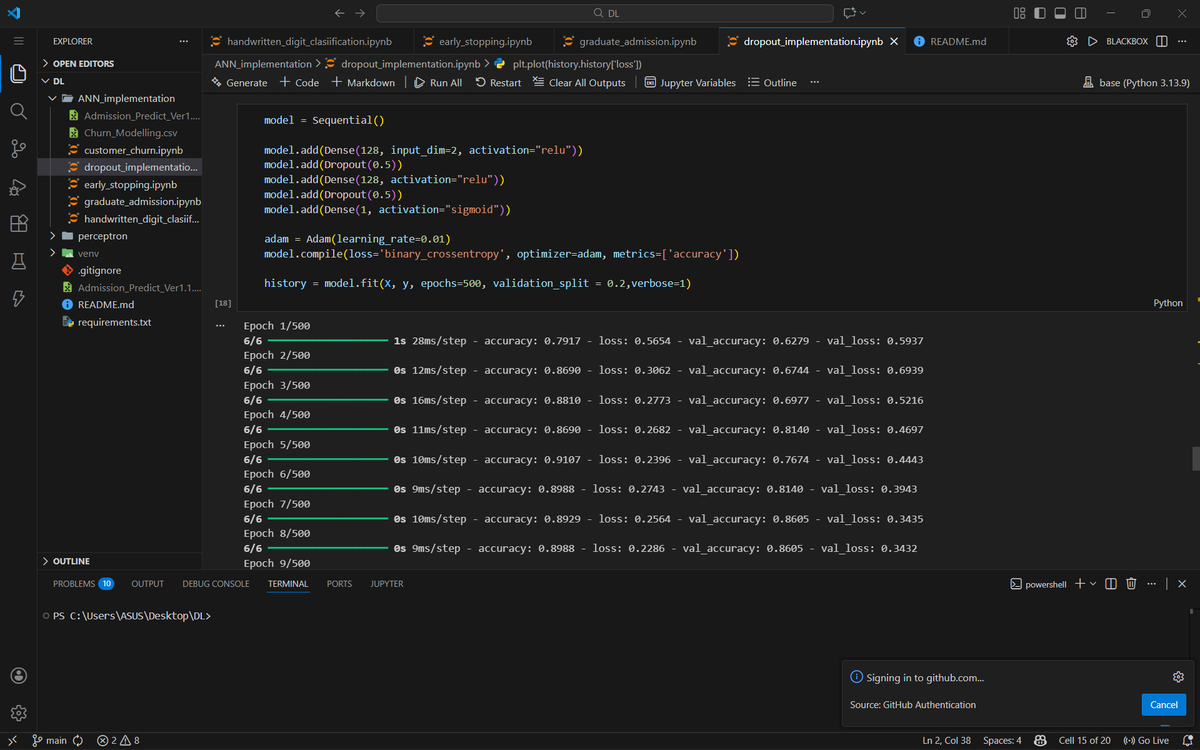
Task: Clear All Outputs in notebook
Action: 579,83
